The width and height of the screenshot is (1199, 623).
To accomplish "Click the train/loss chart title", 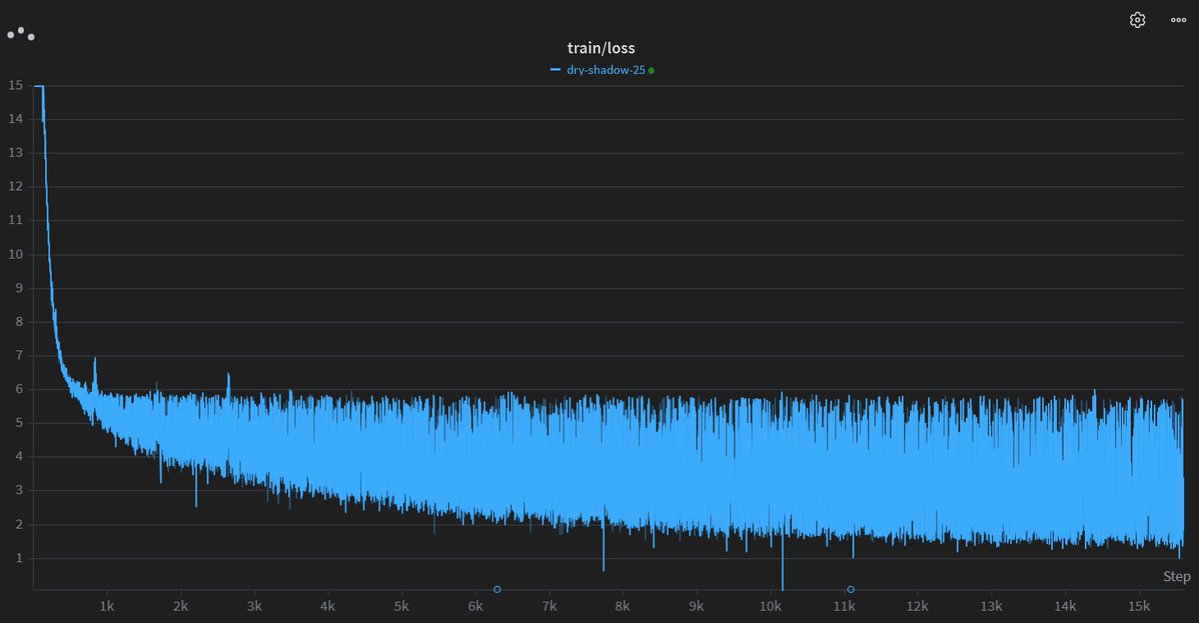I will (x=601, y=47).
